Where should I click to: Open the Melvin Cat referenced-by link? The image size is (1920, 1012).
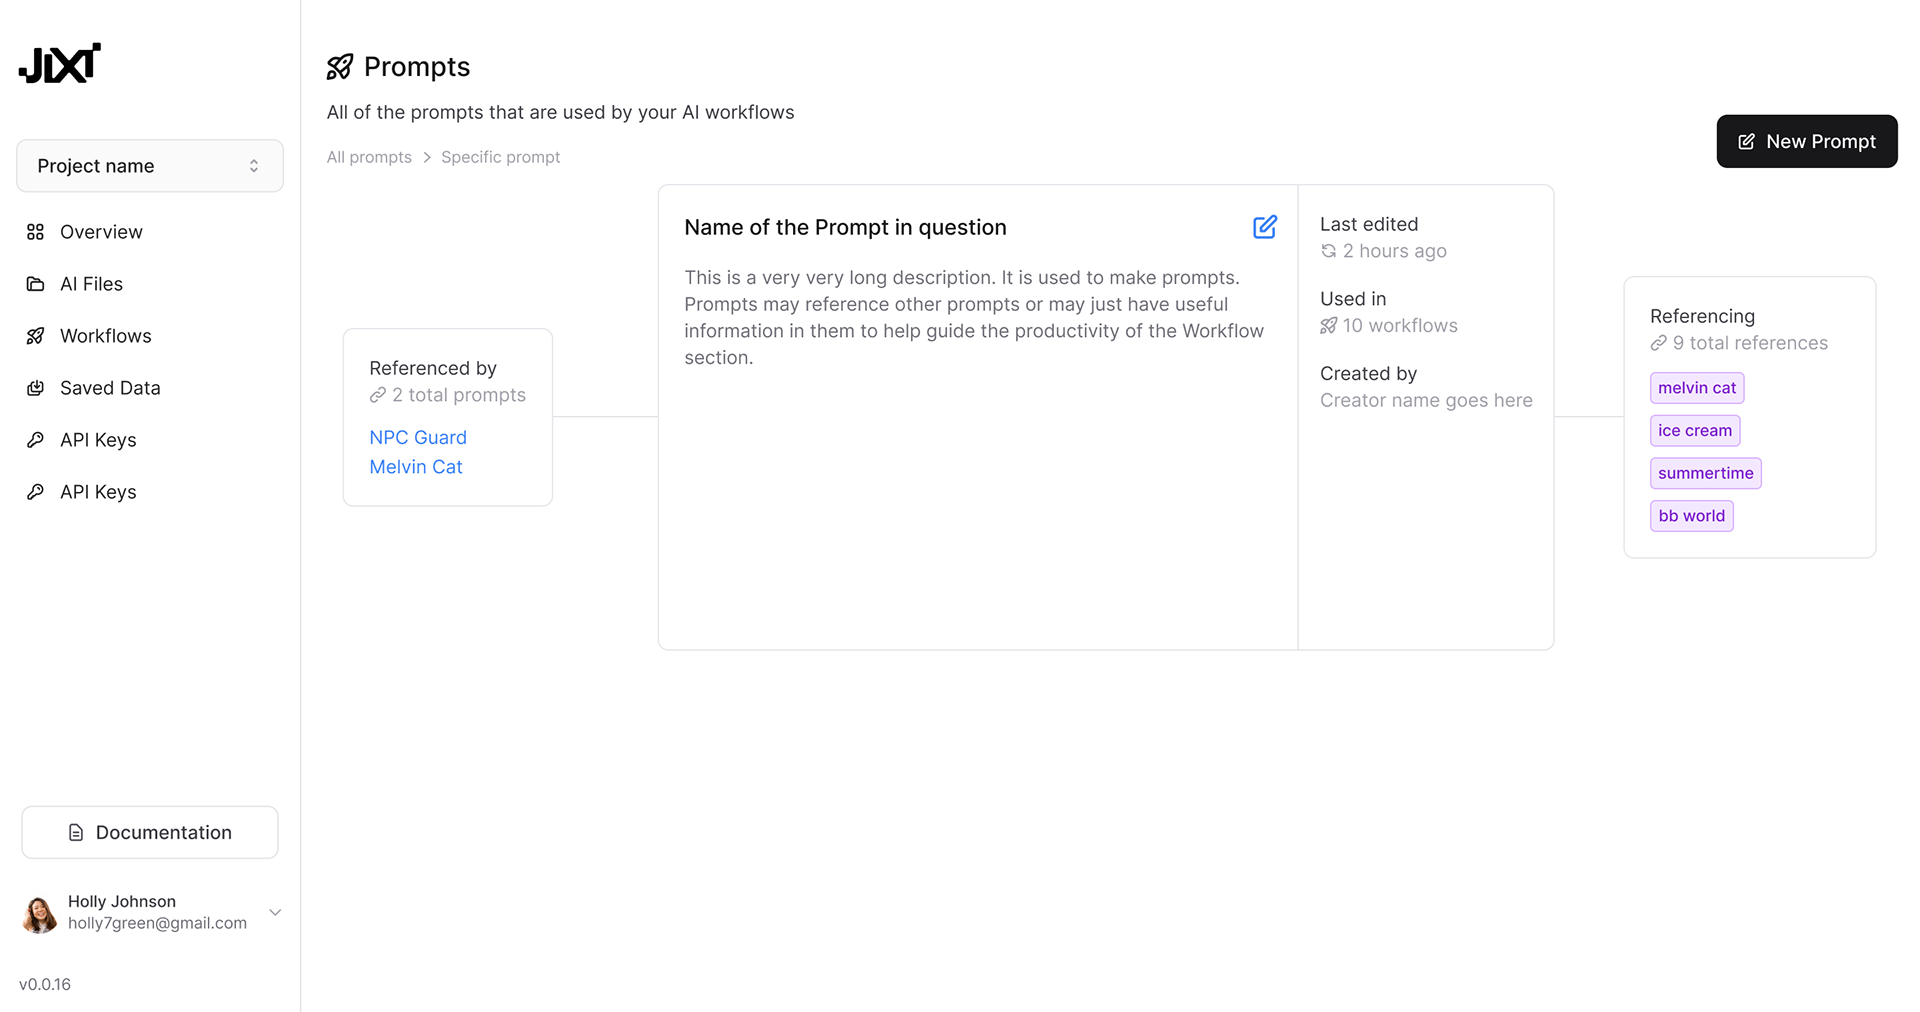416,467
